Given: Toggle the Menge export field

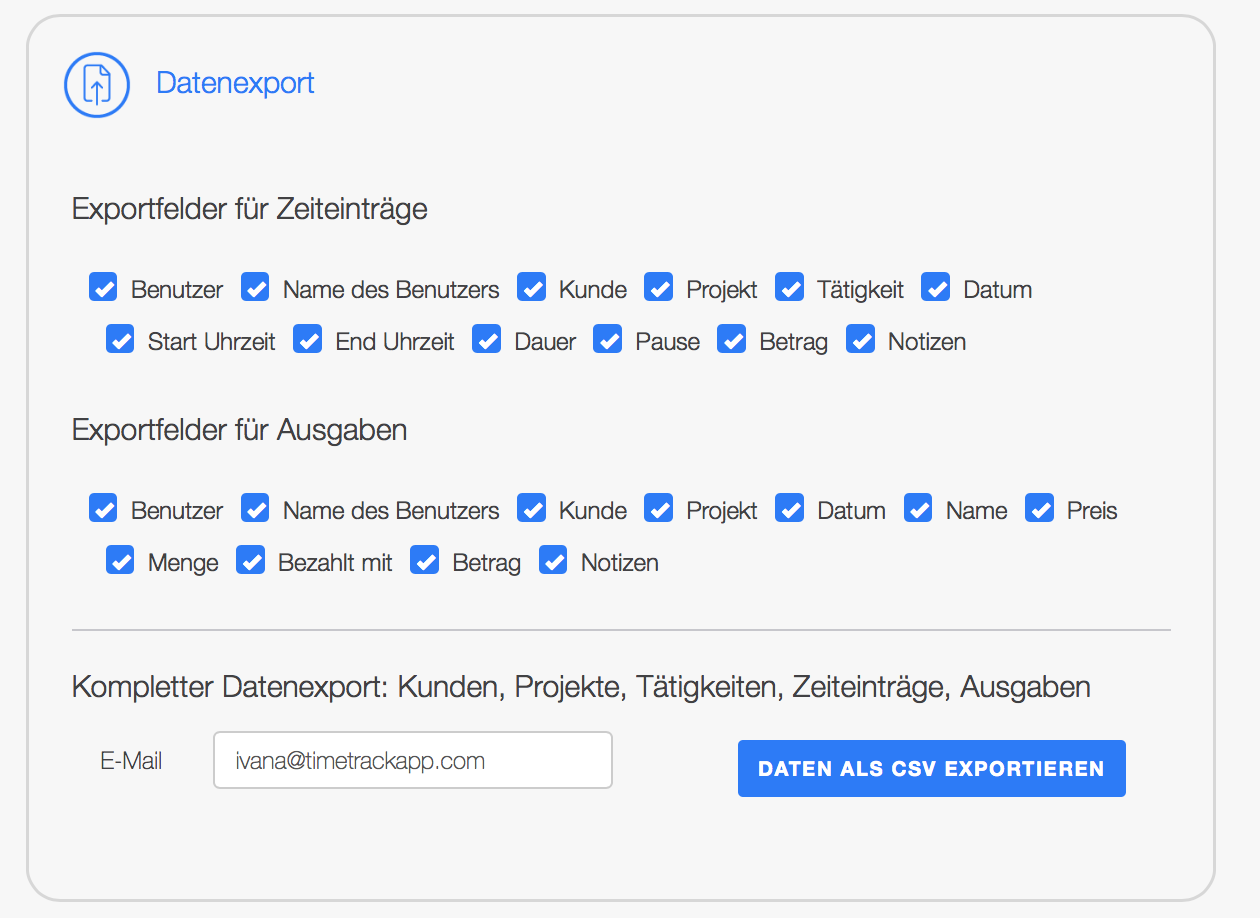Looking at the screenshot, I should point(121,560).
